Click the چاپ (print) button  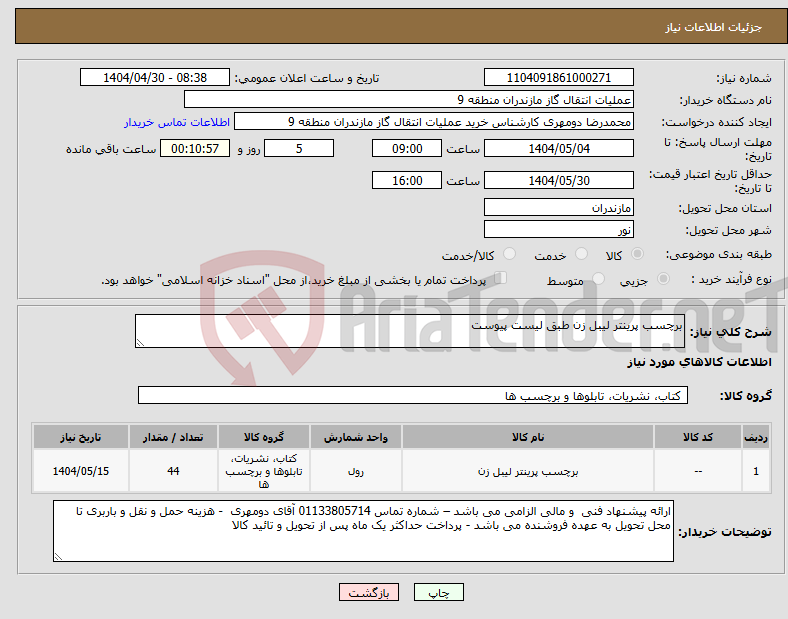click(x=438, y=593)
